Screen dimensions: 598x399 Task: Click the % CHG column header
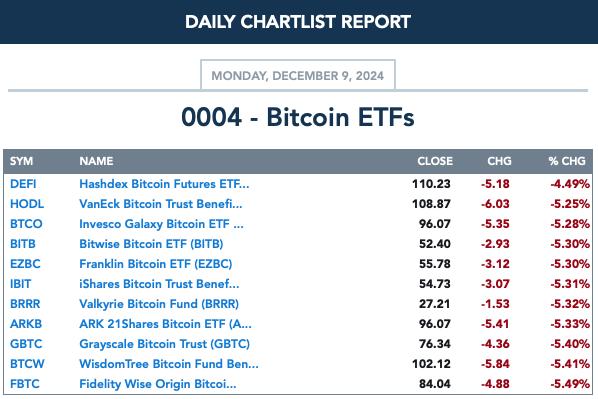pos(567,161)
